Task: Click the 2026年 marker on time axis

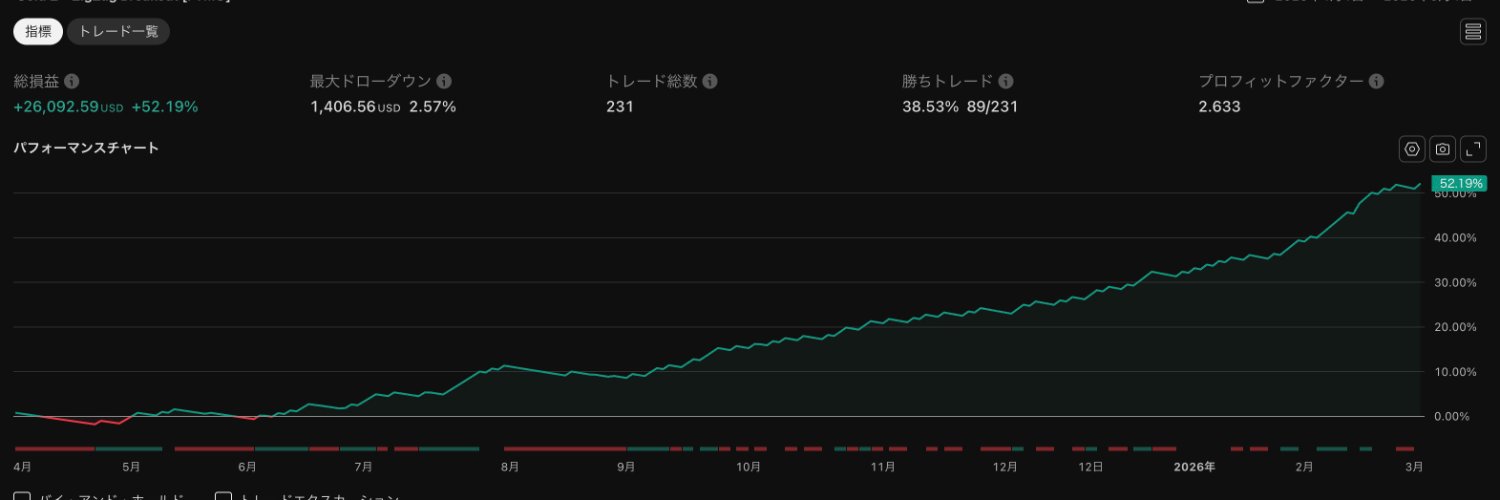Action: point(1195,467)
